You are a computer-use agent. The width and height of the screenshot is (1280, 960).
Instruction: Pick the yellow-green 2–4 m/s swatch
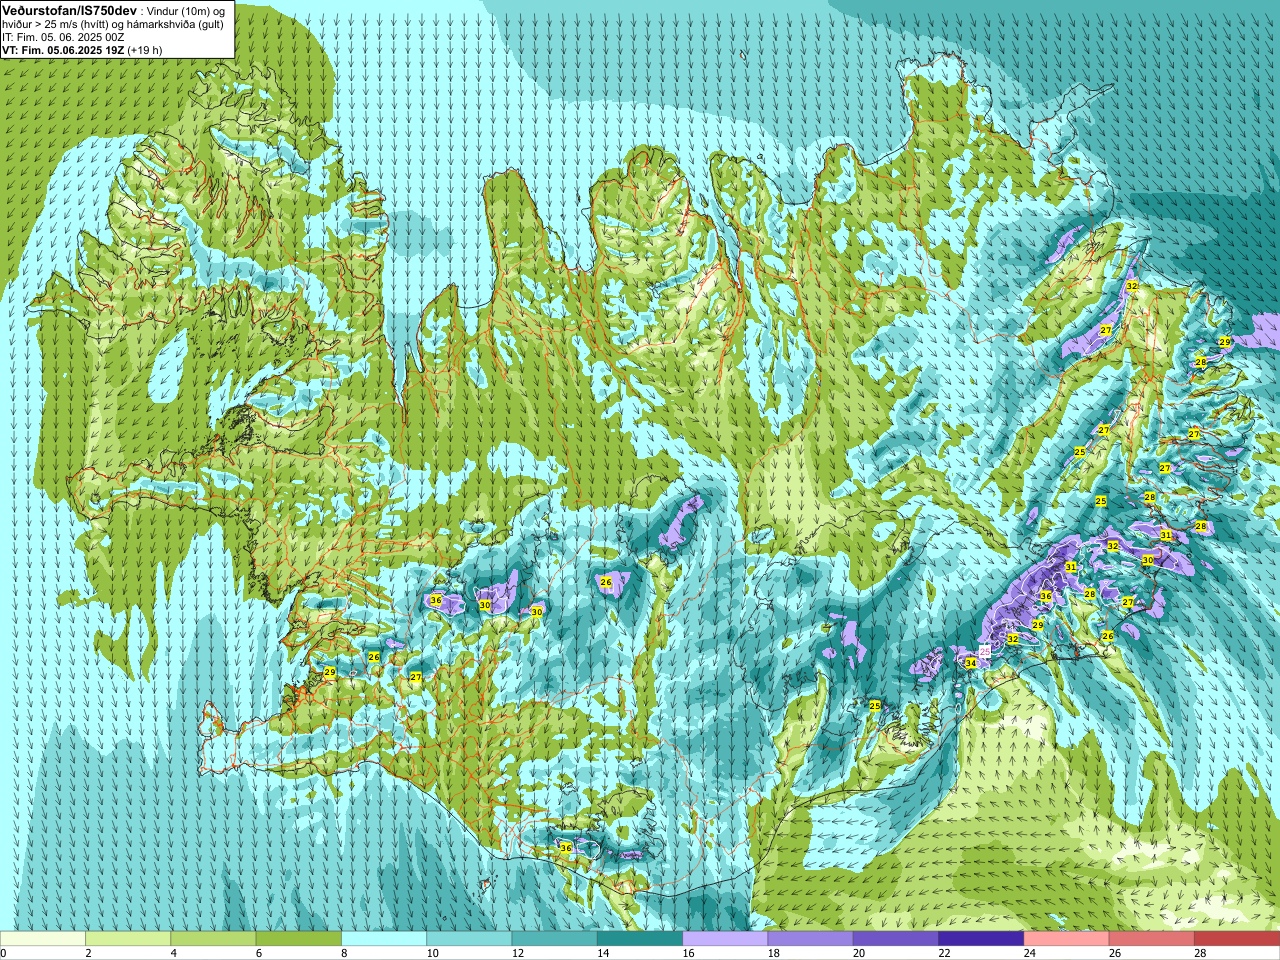point(128,939)
